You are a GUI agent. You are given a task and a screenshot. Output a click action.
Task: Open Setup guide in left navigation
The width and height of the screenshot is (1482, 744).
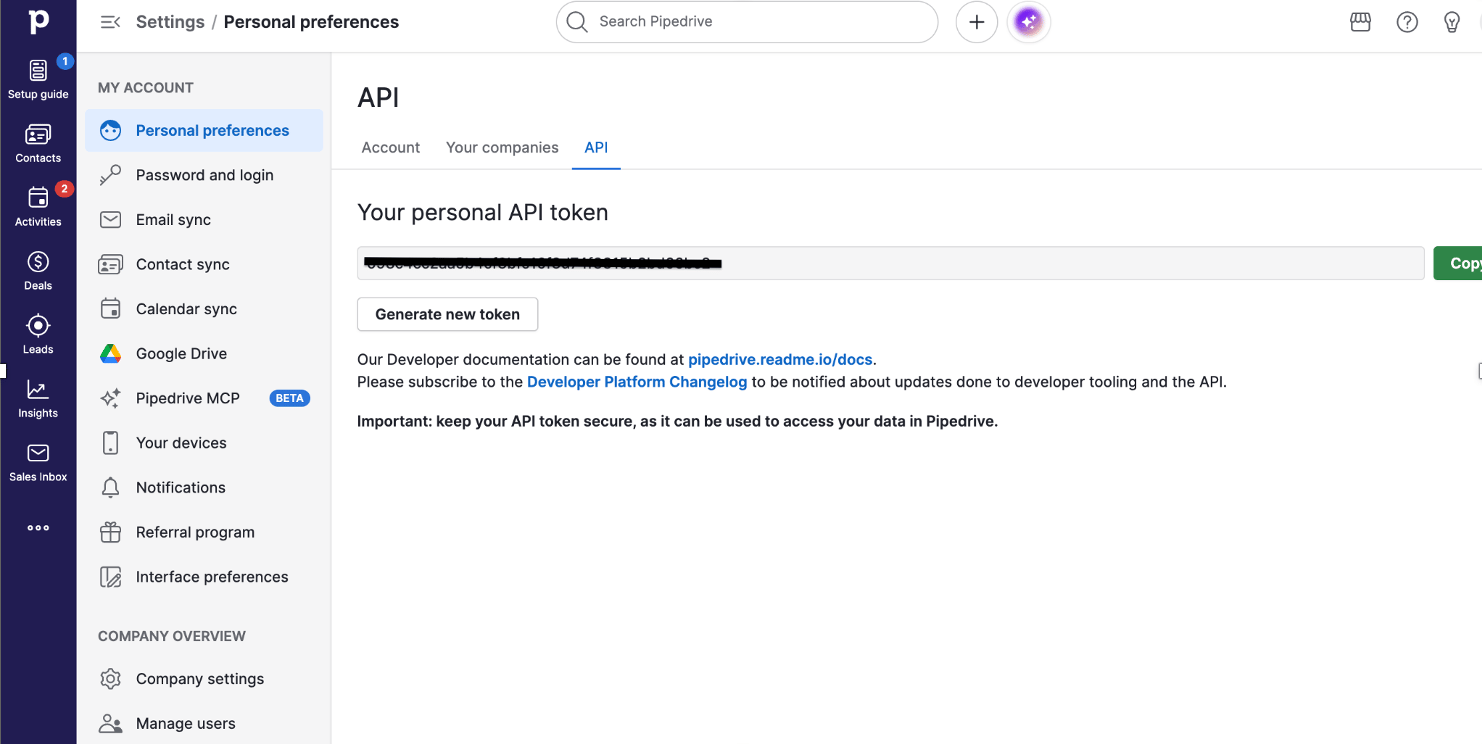(x=38, y=78)
